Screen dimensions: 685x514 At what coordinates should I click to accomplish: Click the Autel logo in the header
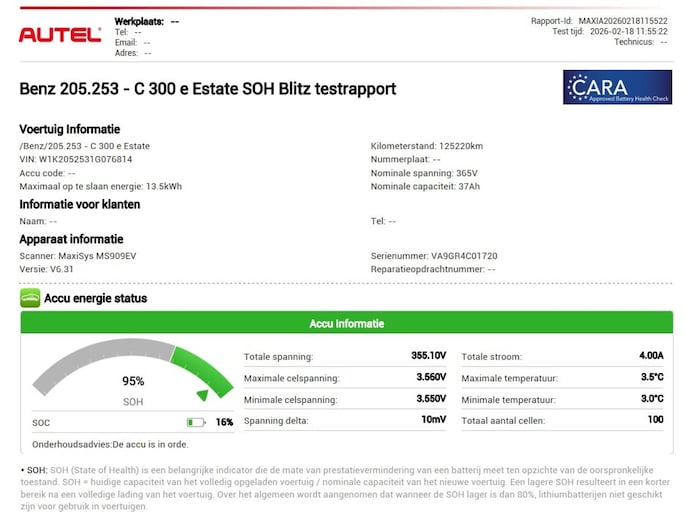[60, 34]
